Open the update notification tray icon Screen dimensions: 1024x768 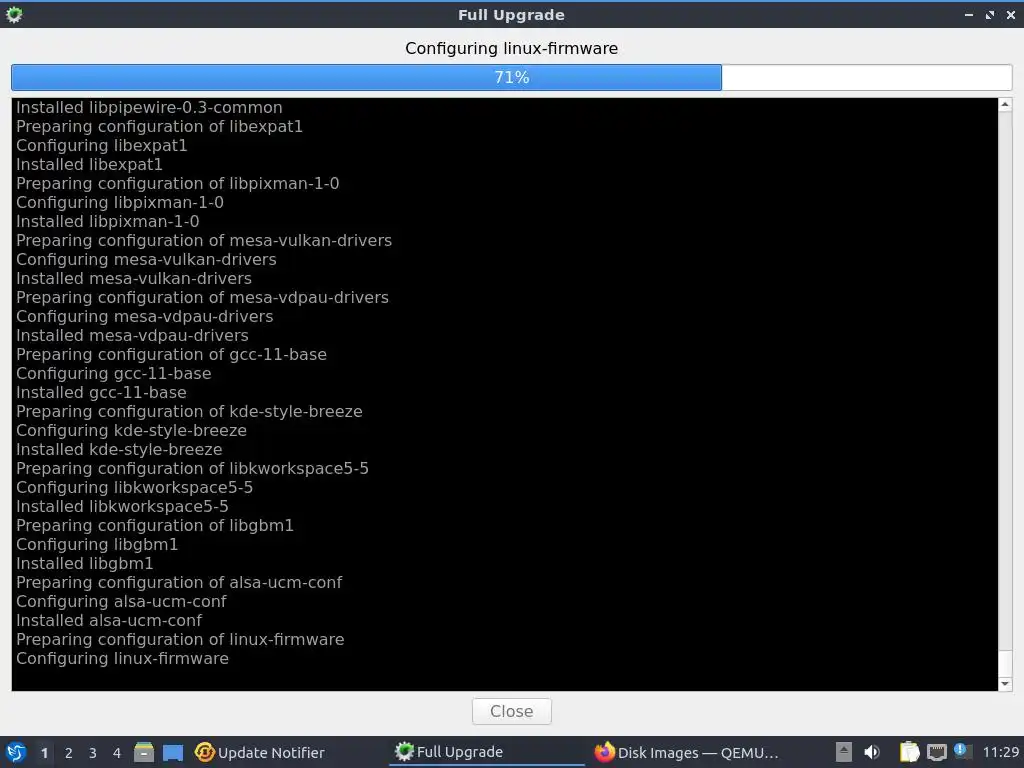click(x=961, y=750)
